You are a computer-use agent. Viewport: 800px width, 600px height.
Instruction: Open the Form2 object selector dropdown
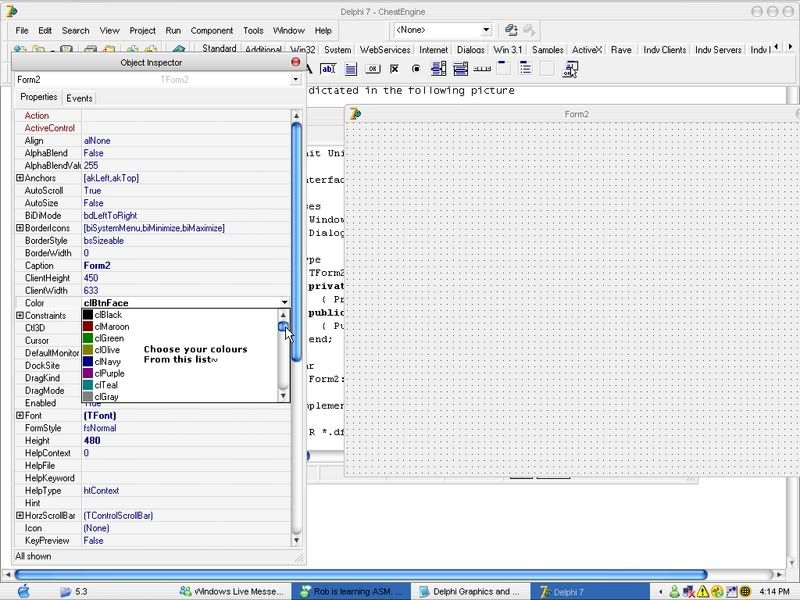(x=295, y=79)
